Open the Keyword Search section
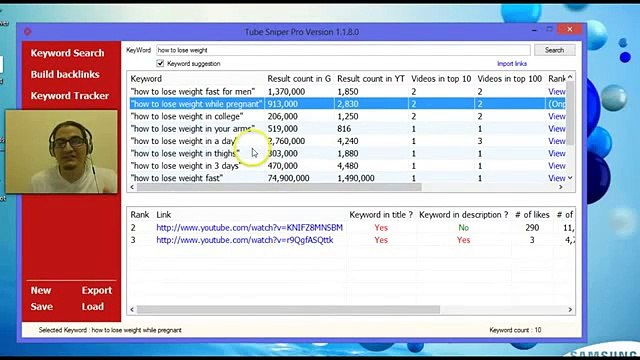The height and width of the screenshot is (360, 640). 67,53
